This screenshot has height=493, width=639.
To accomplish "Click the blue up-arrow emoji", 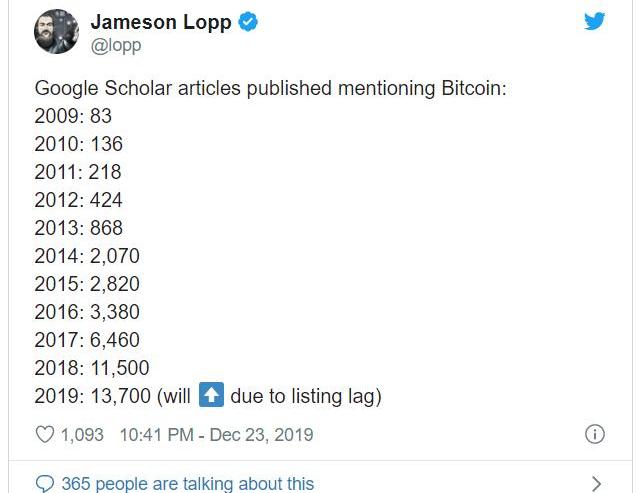I will tap(211, 395).
